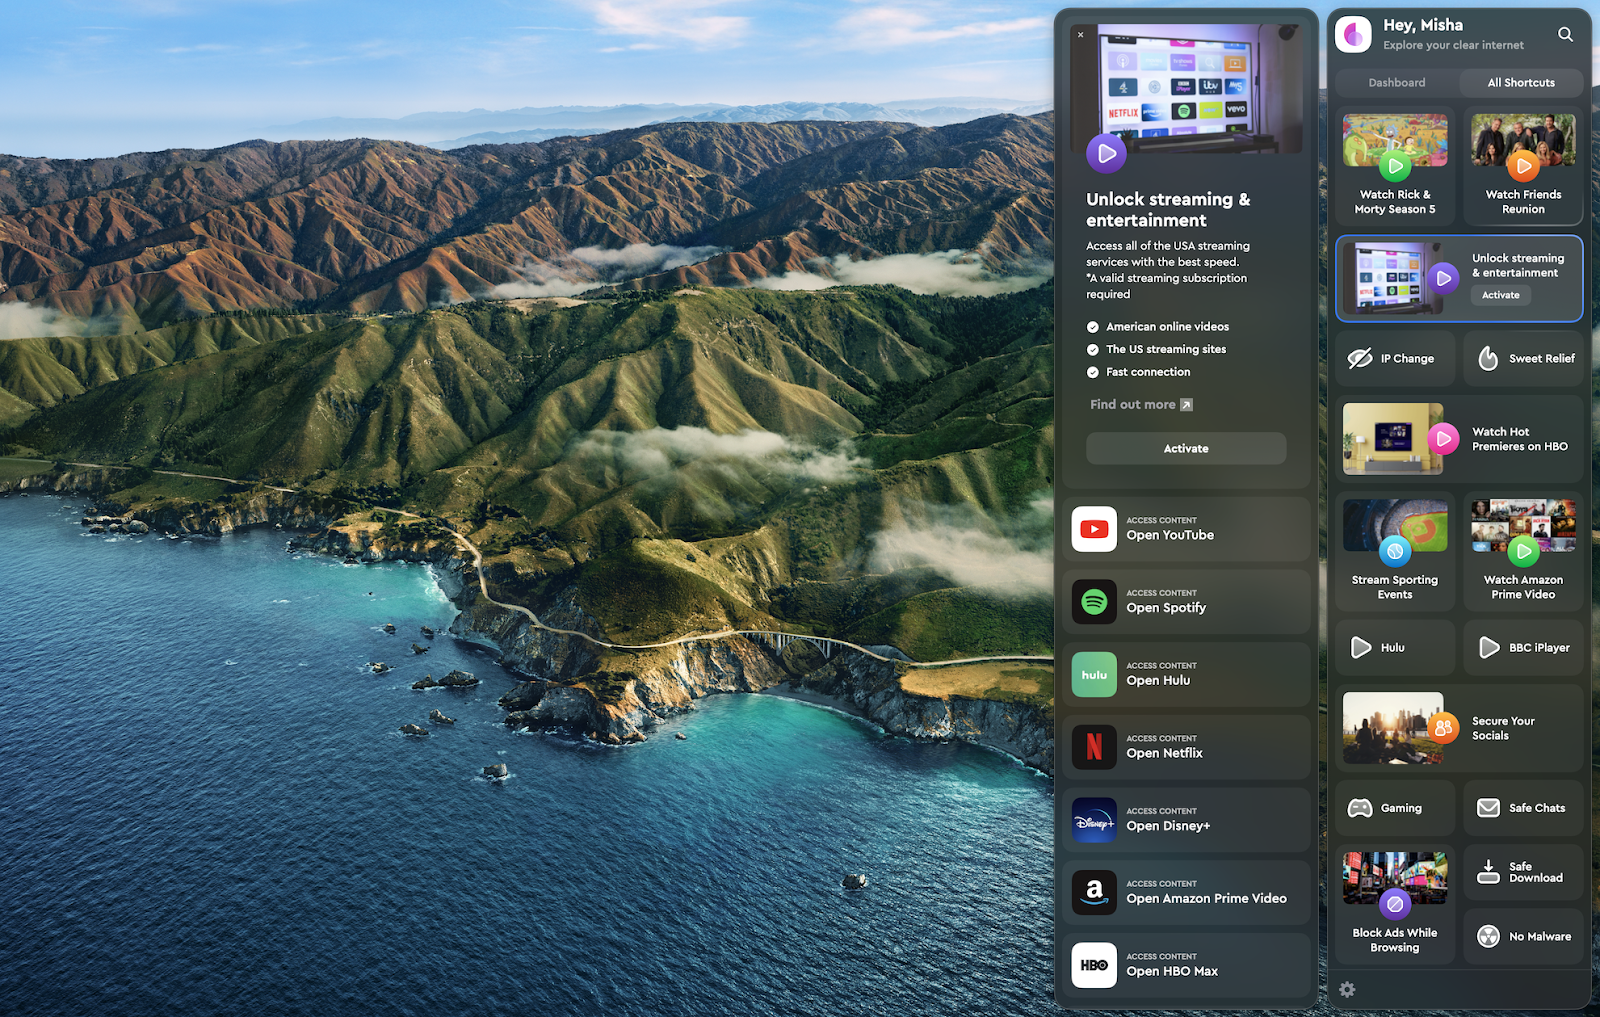Open Spotify via its shortcut icon
1600x1017 pixels.
click(x=1185, y=601)
